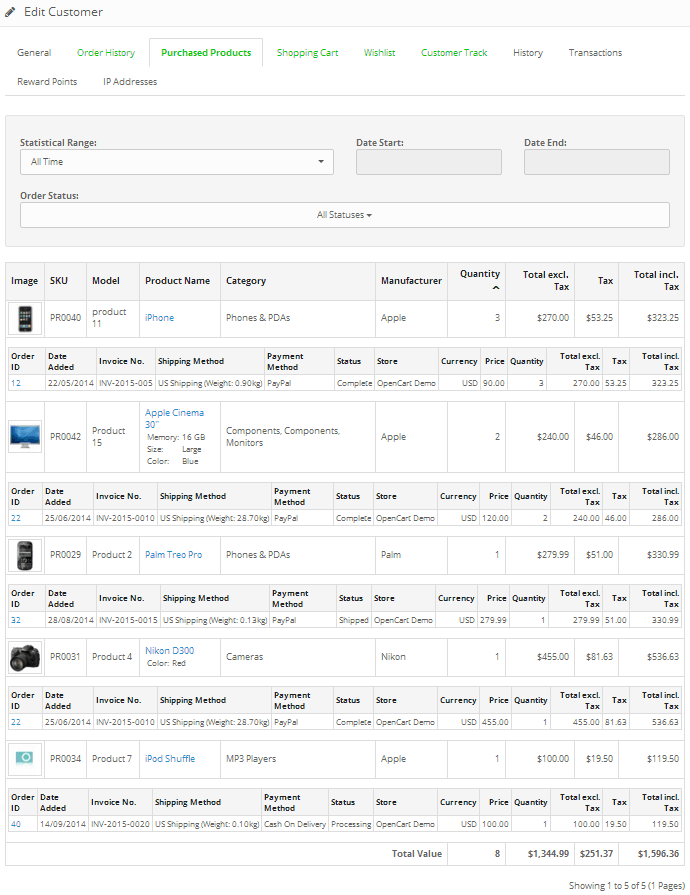
Task: Focus the Date End field
Action: (597, 162)
